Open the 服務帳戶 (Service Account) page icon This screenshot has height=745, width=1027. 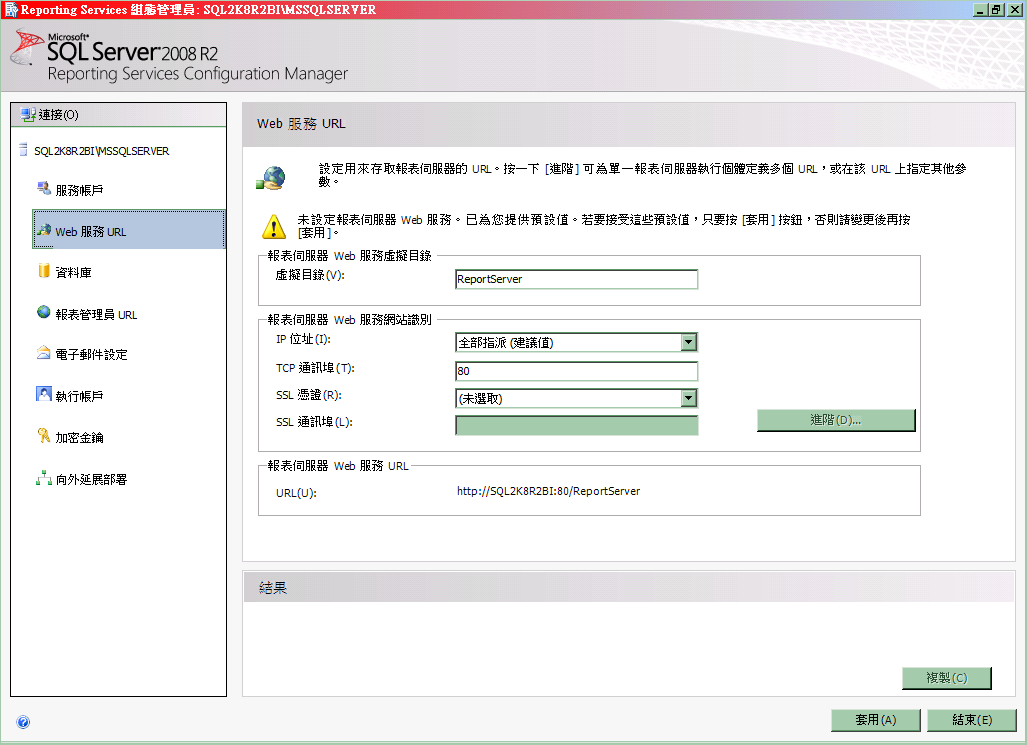coord(44,187)
